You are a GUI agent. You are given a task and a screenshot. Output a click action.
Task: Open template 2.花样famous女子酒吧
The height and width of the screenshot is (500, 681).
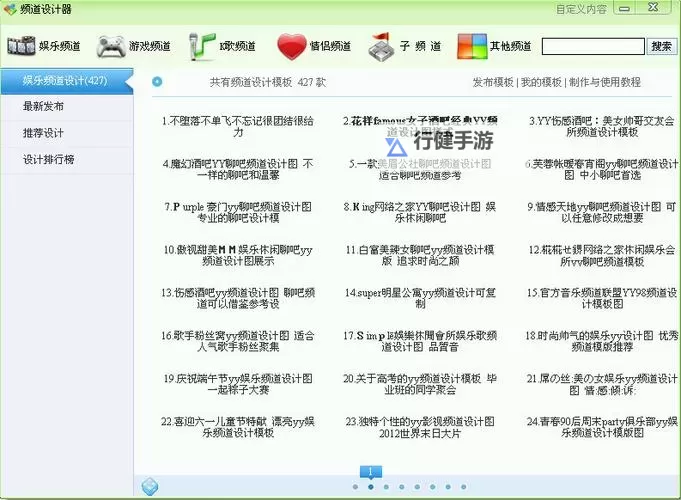[420, 126]
